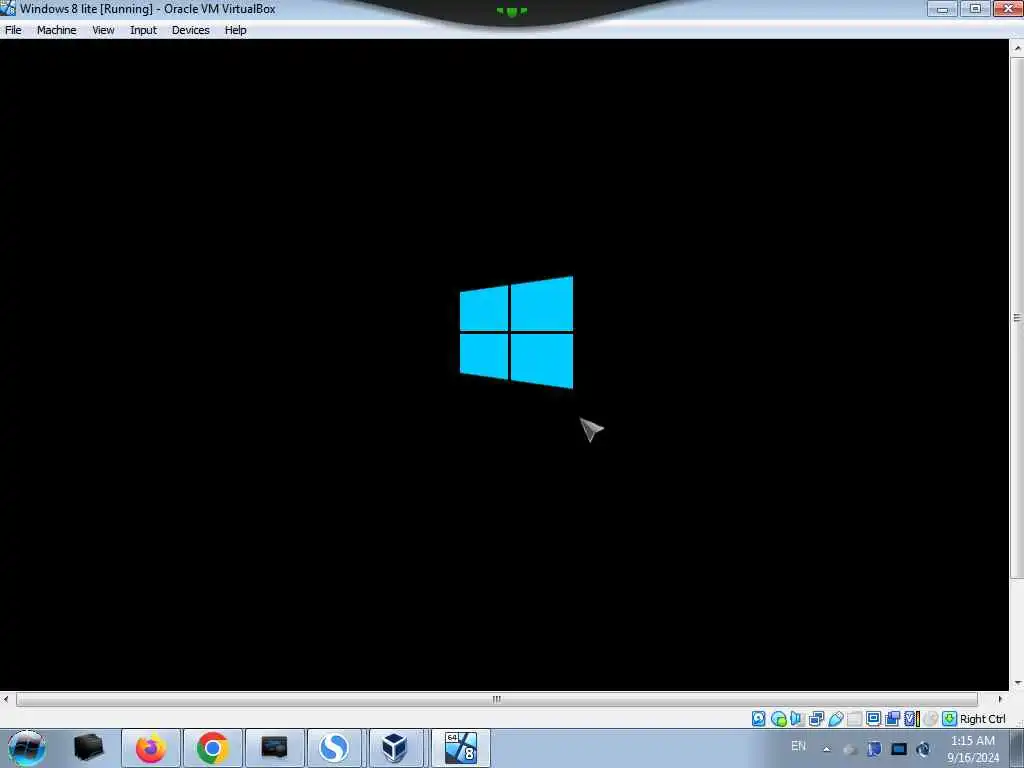Click the mouse integration status icon
Image resolution: width=1024 pixels, height=768 pixels.
point(931,718)
